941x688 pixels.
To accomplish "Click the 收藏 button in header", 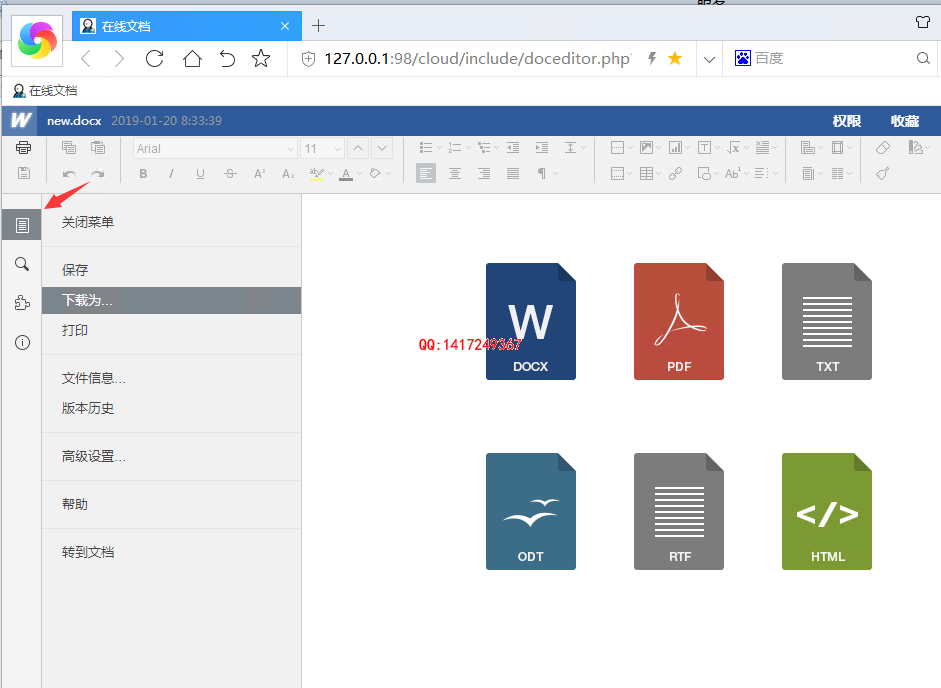I will click(904, 121).
